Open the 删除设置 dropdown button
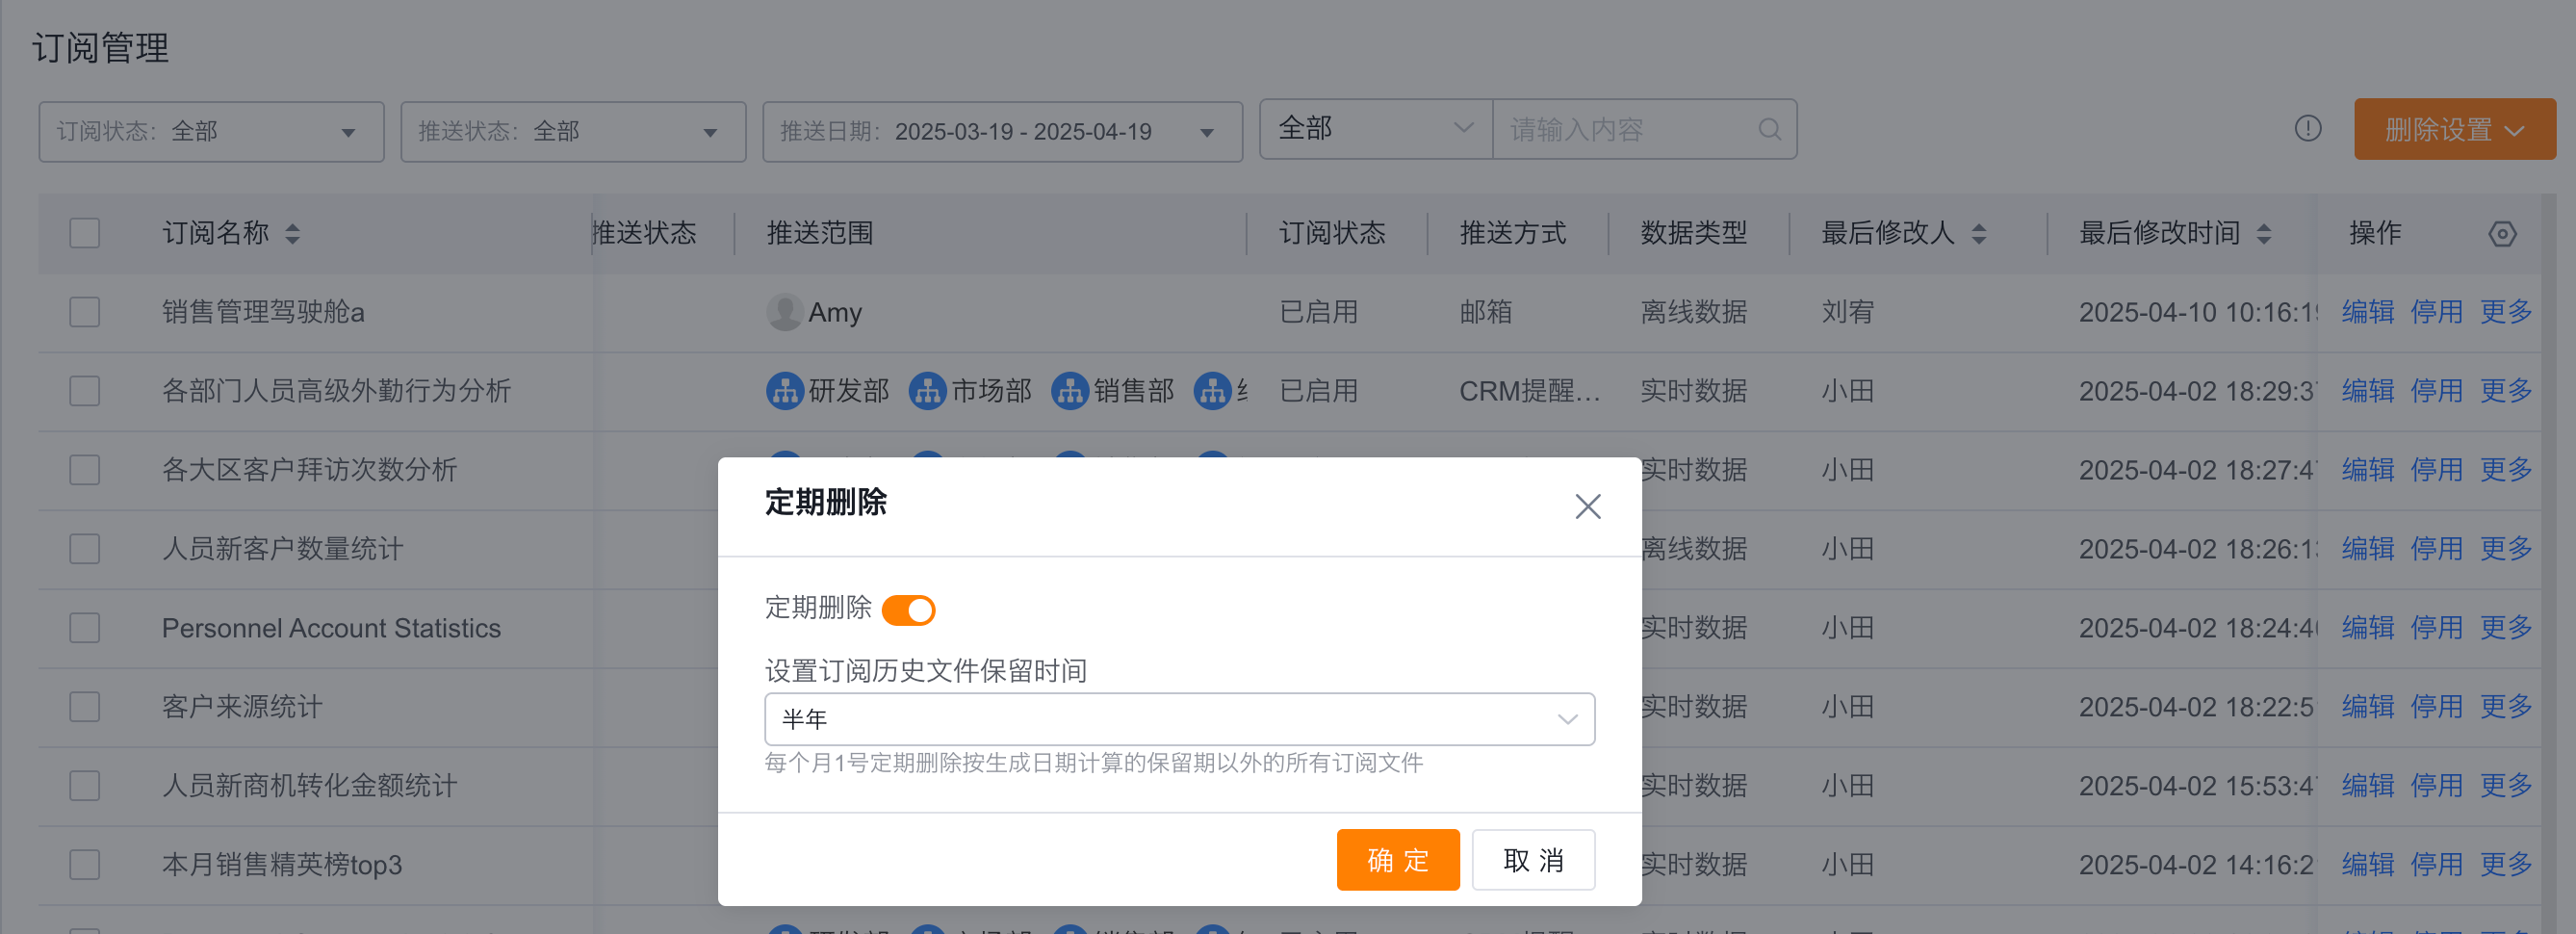 click(2454, 129)
